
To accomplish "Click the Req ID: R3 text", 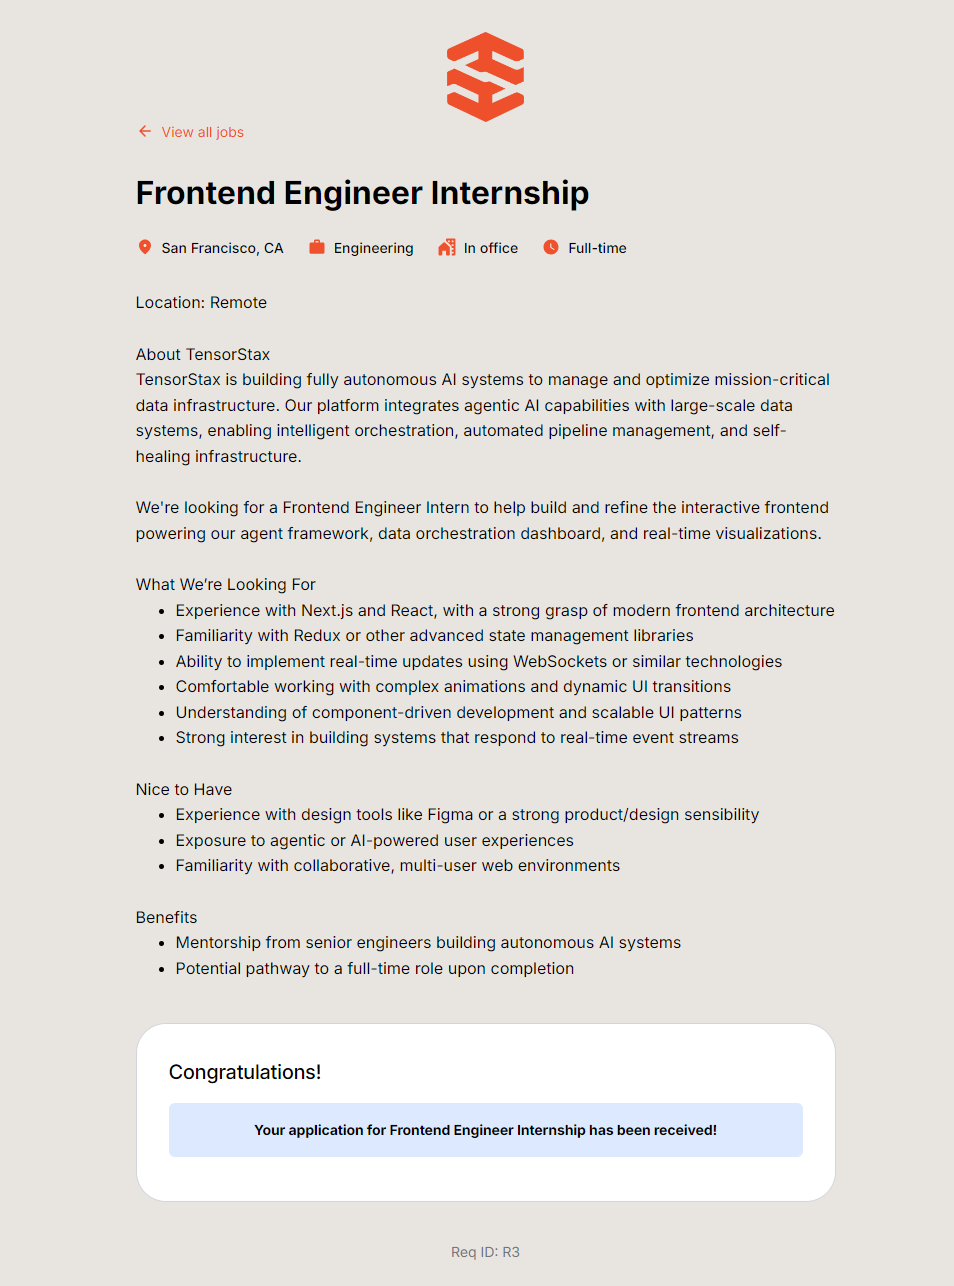I will click(x=485, y=1252).
